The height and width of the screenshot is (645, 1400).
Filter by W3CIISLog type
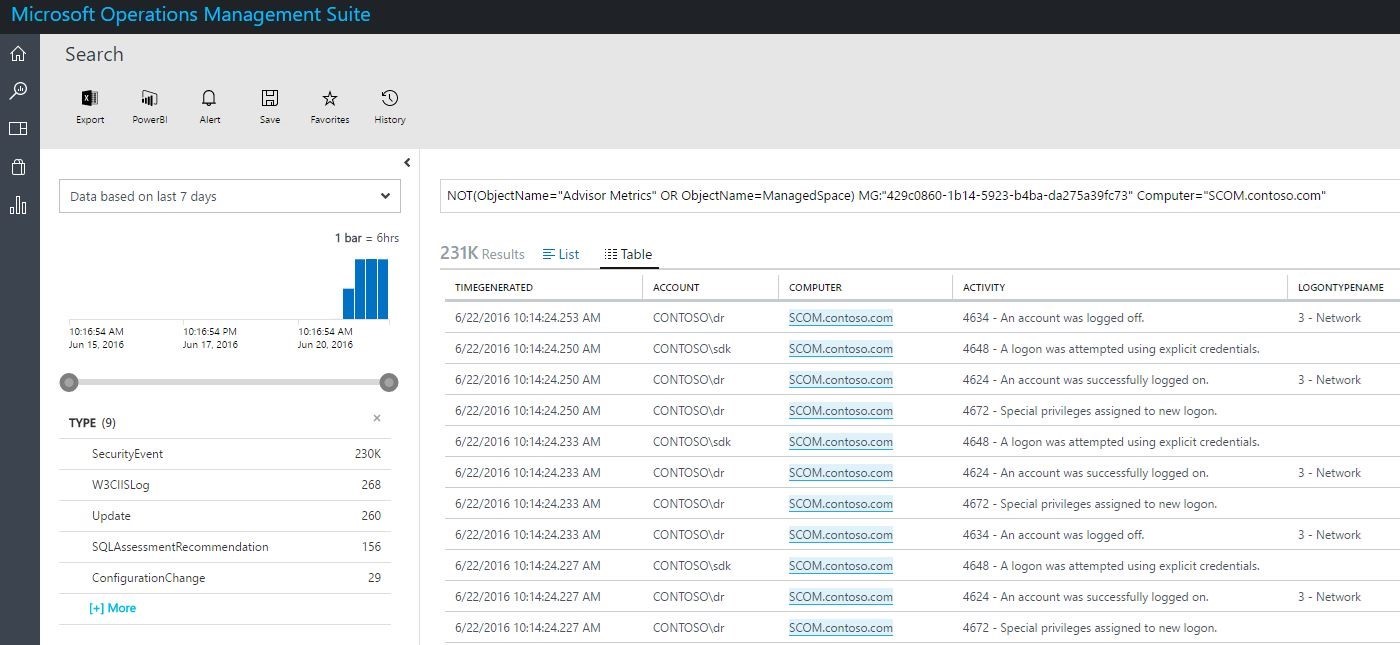pyautogui.click(x=120, y=485)
